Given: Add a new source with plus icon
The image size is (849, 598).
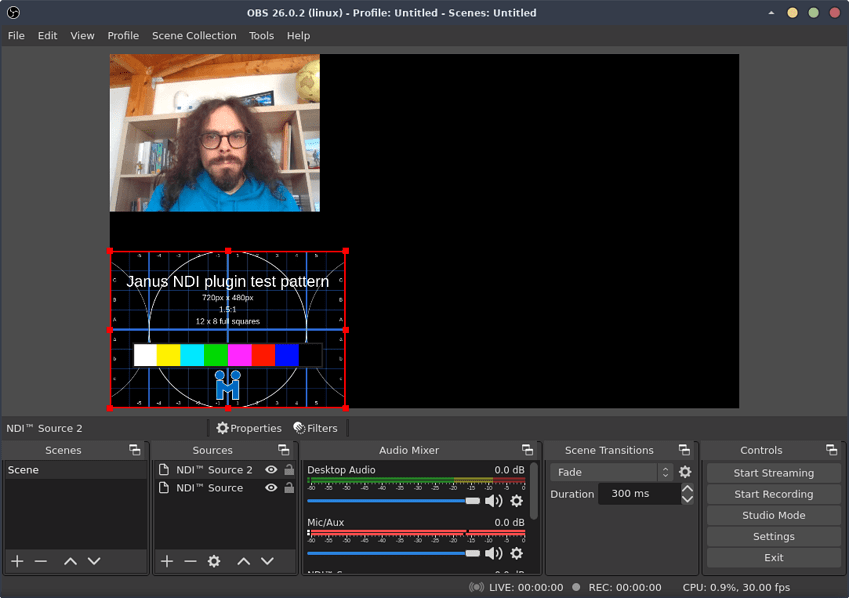Looking at the screenshot, I should (167, 561).
